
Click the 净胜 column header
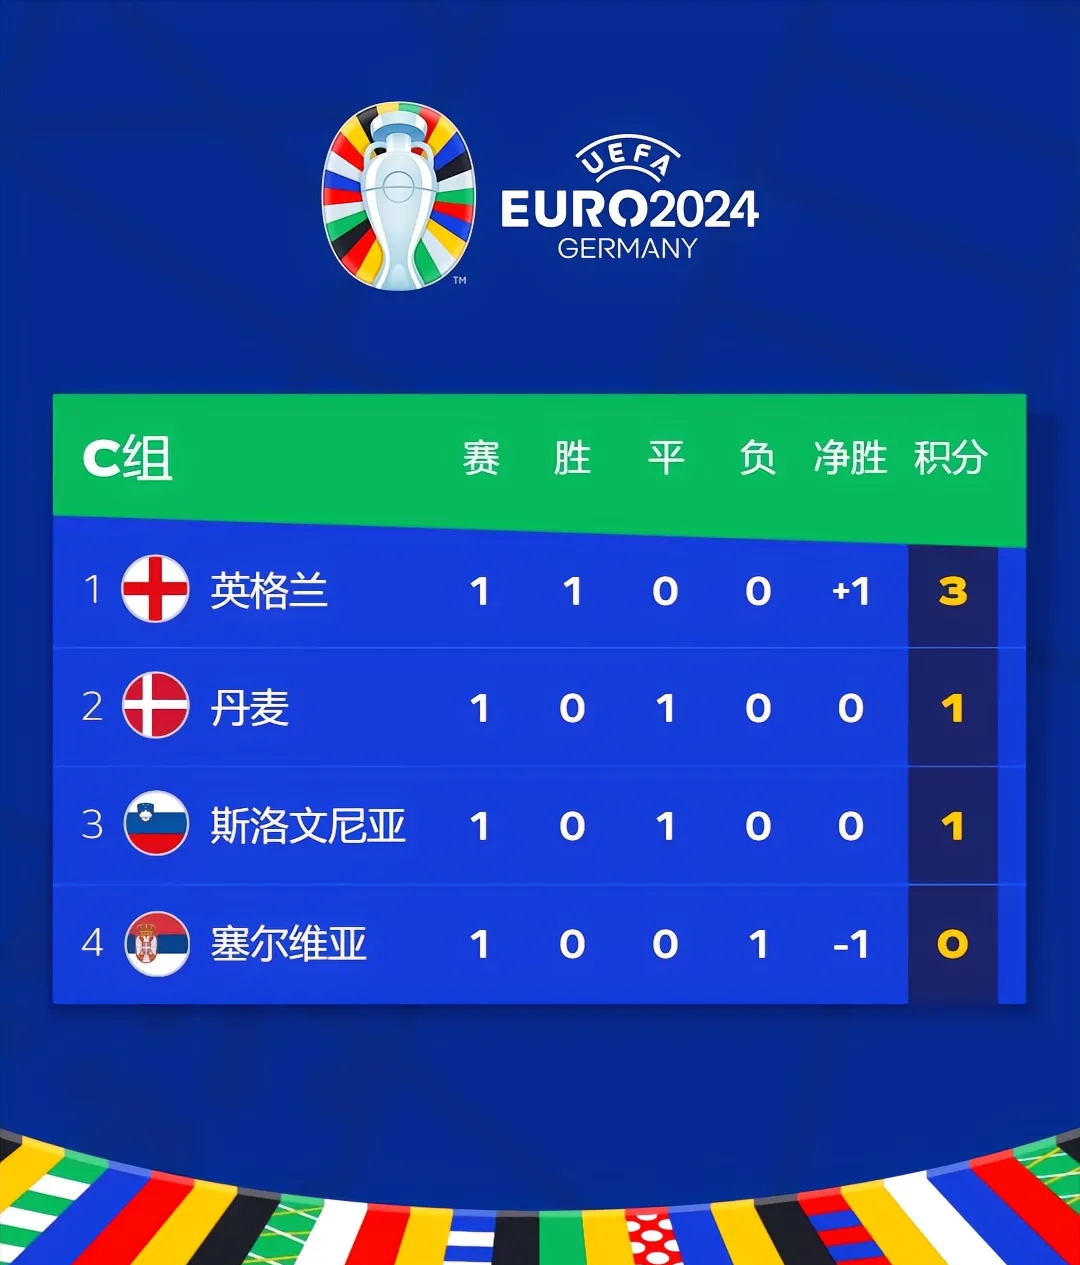[850, 458]
